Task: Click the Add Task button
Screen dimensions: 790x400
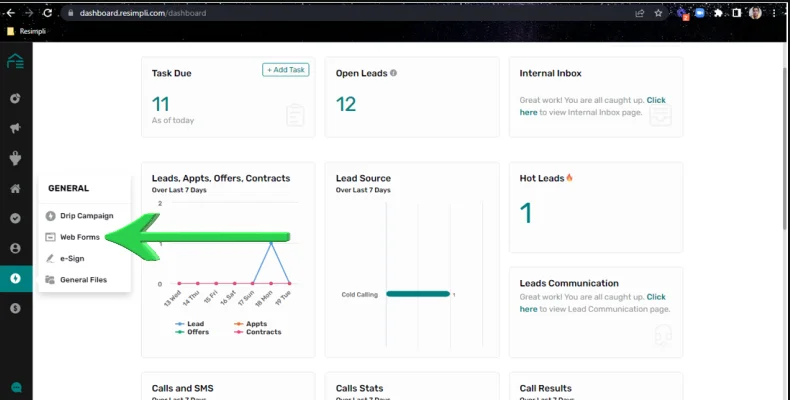Action: [x=286, y=70]
